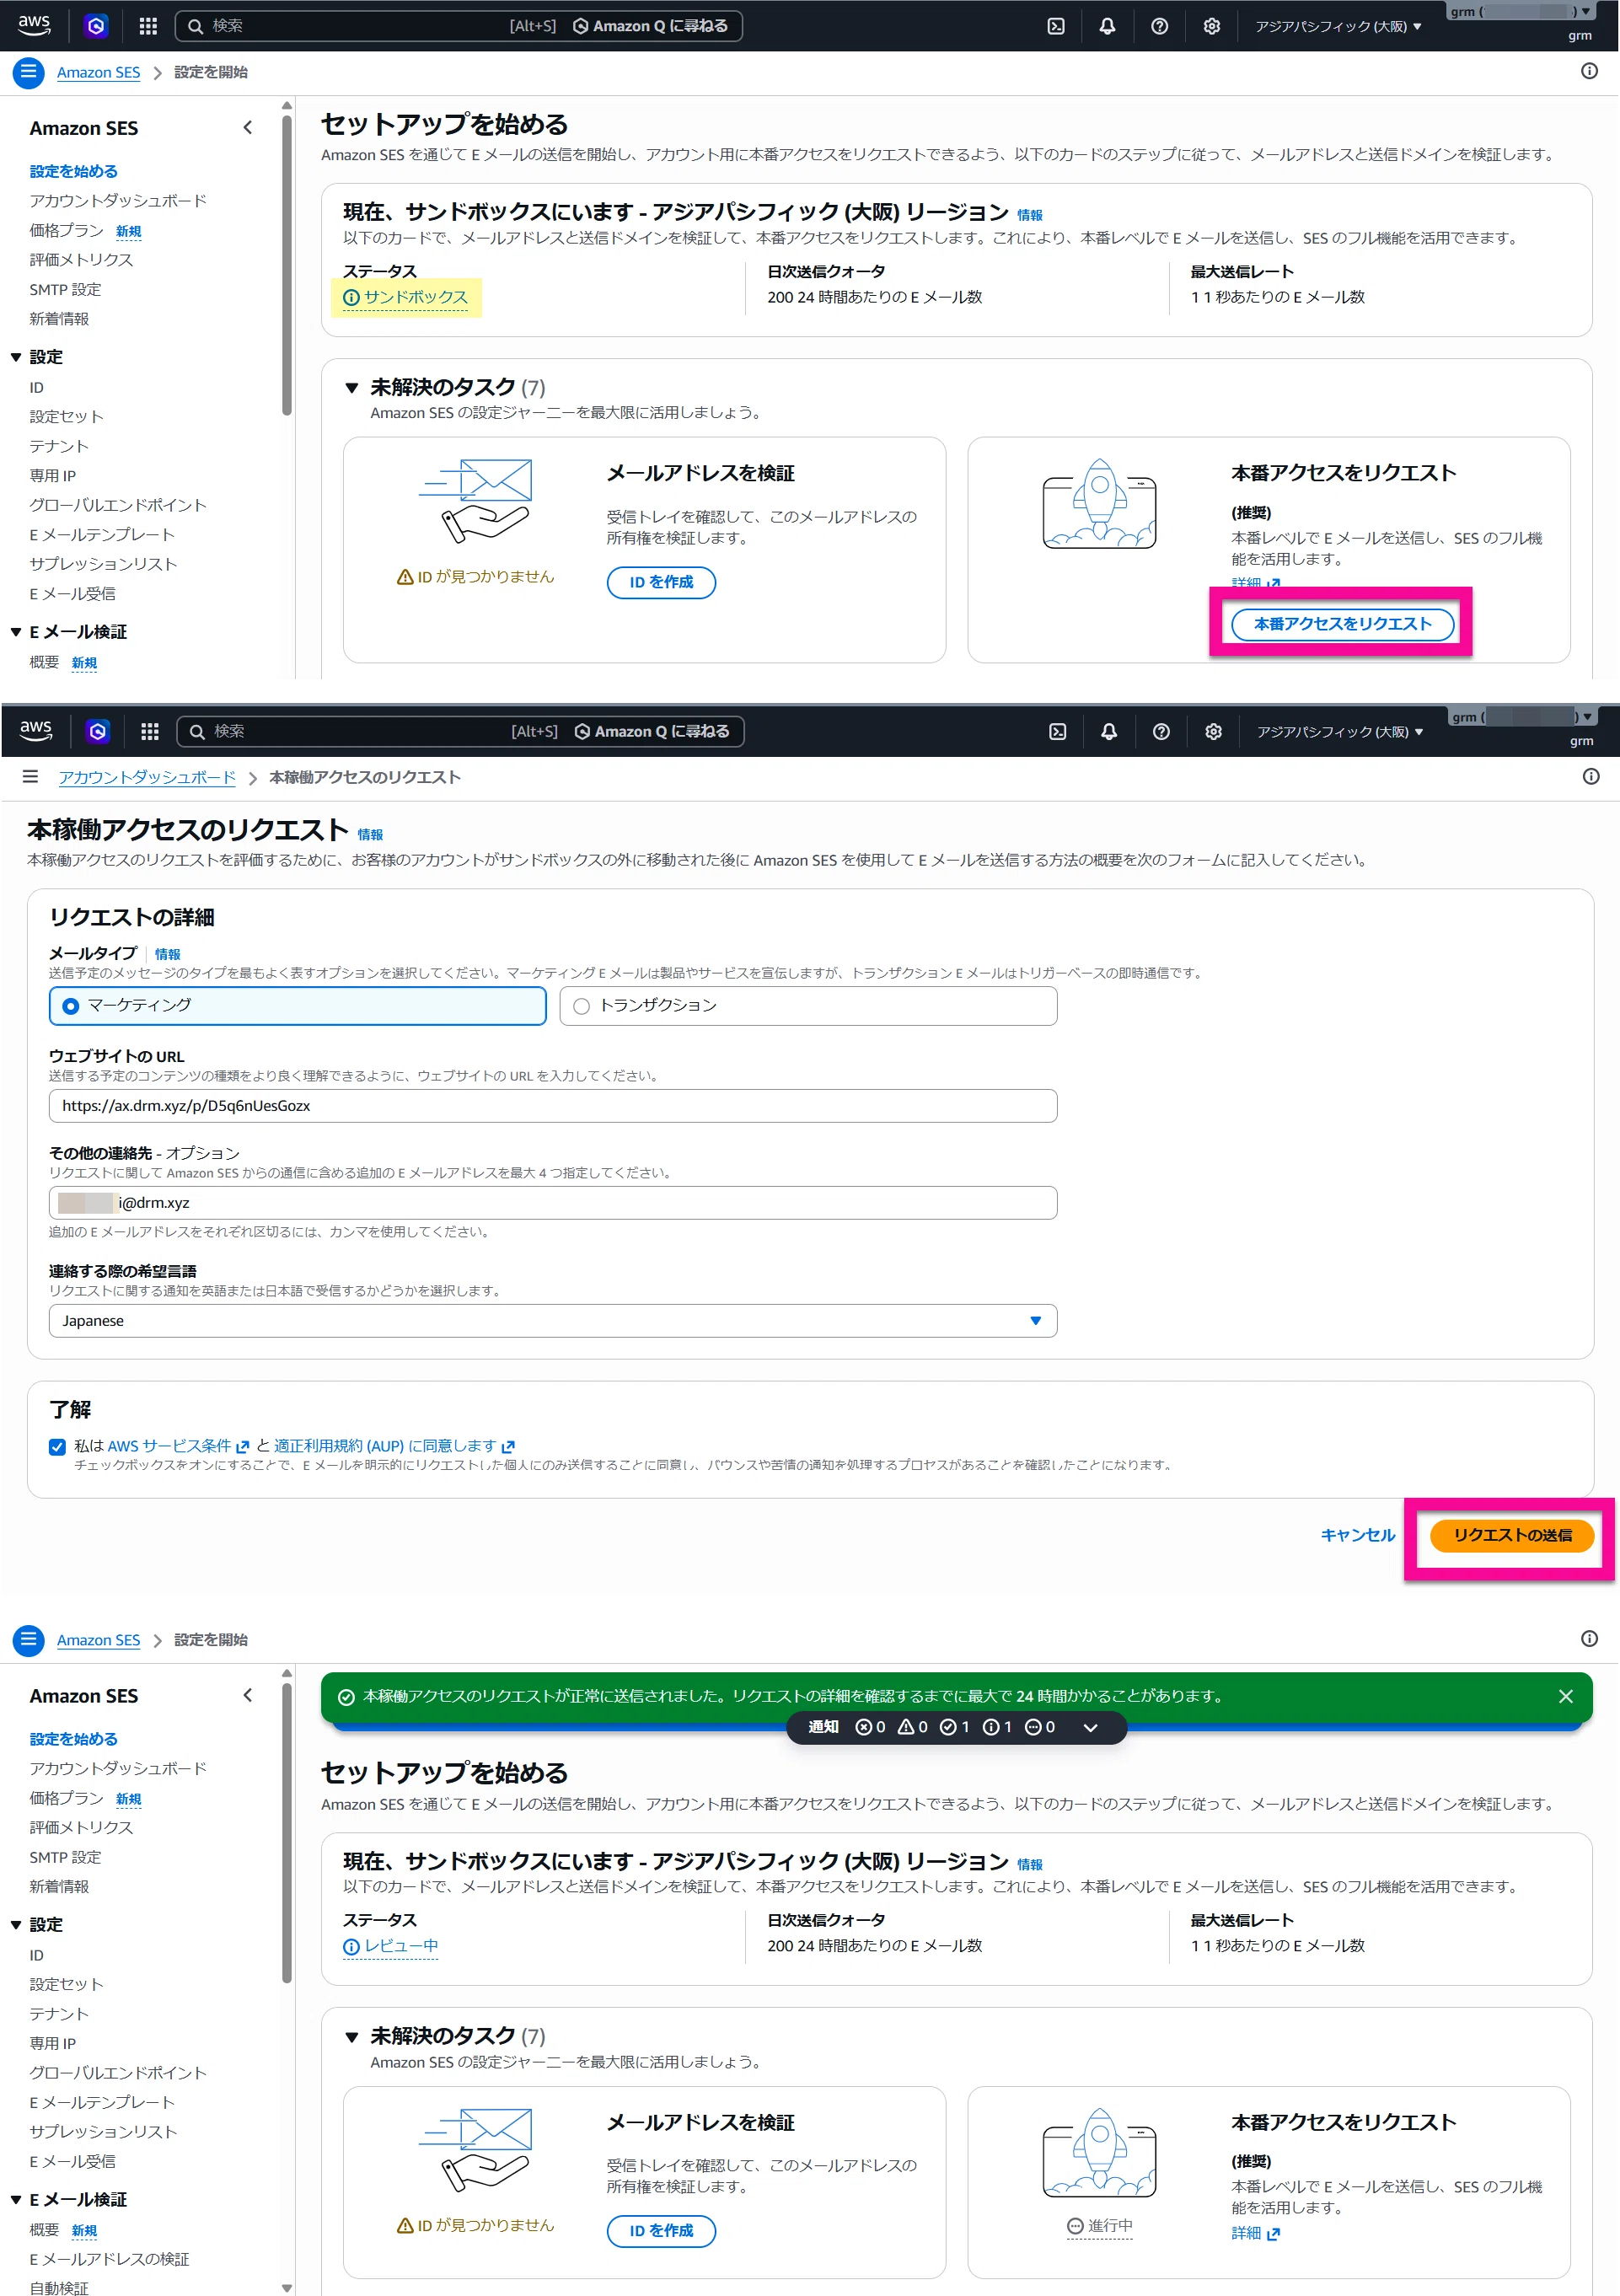Click the ウェブサイトの URL input field

tap(553, 1106)
